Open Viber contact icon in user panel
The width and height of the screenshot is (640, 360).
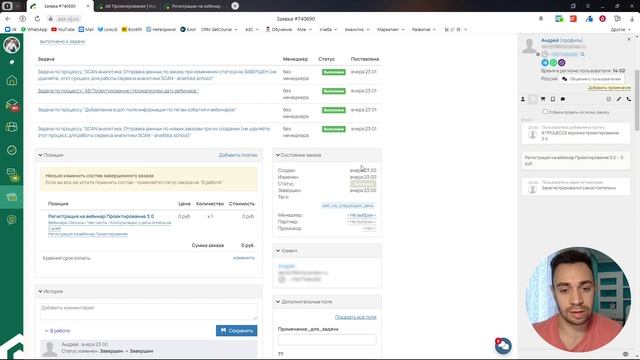coord(562,62)
